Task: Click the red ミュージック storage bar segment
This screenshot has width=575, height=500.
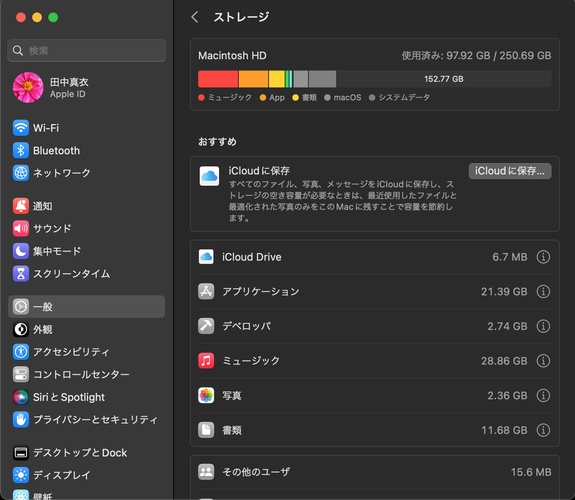Action: coord(218,79)
